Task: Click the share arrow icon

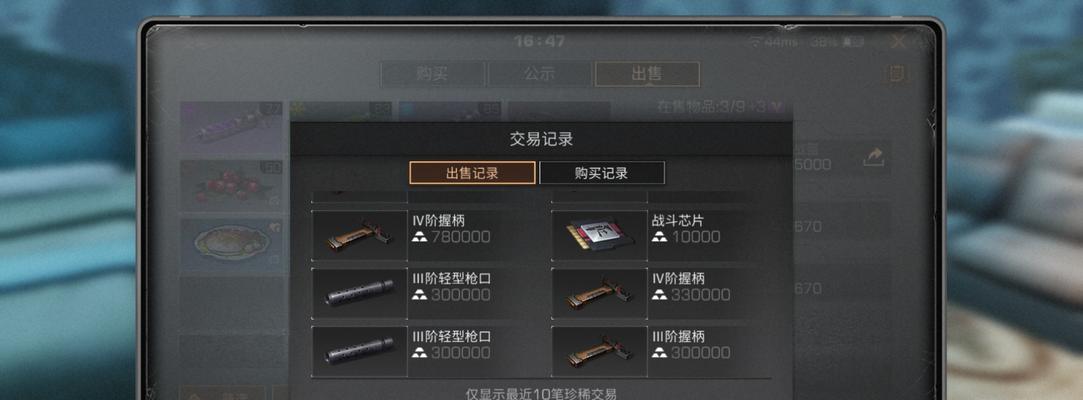Action: point(873,158)
